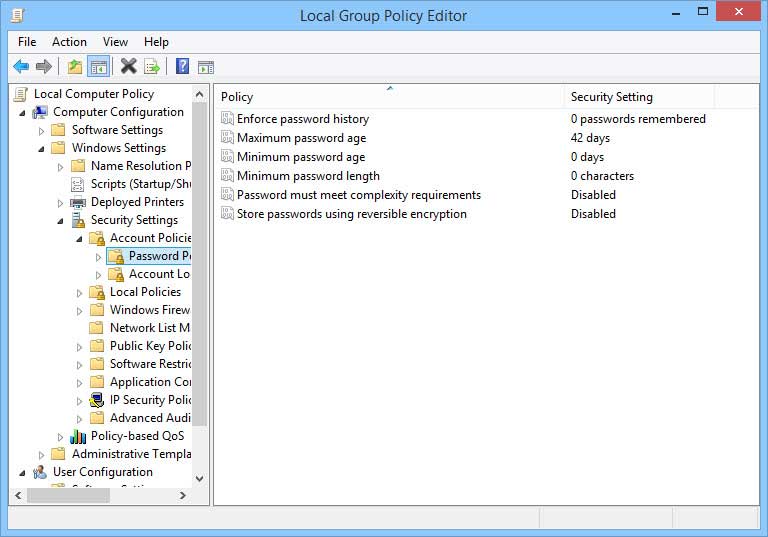Collapse the Computer Configuration tree node
This screenshot has width=768, height=537.
point(22,112)
